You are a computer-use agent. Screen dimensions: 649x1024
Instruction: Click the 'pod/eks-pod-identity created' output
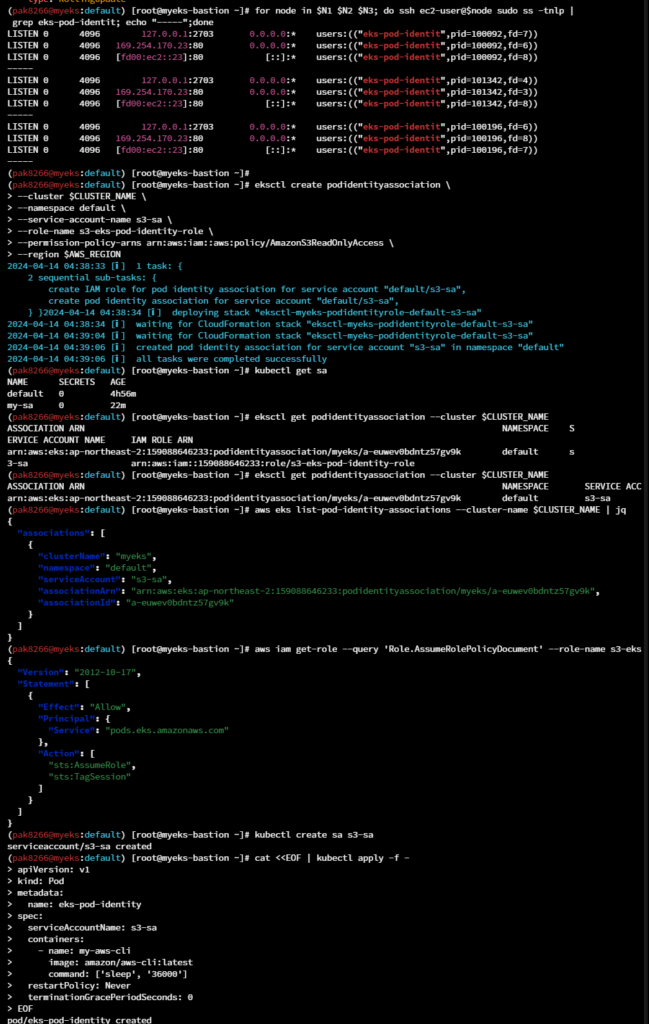pyautogui.click(x=79, y=1020)
